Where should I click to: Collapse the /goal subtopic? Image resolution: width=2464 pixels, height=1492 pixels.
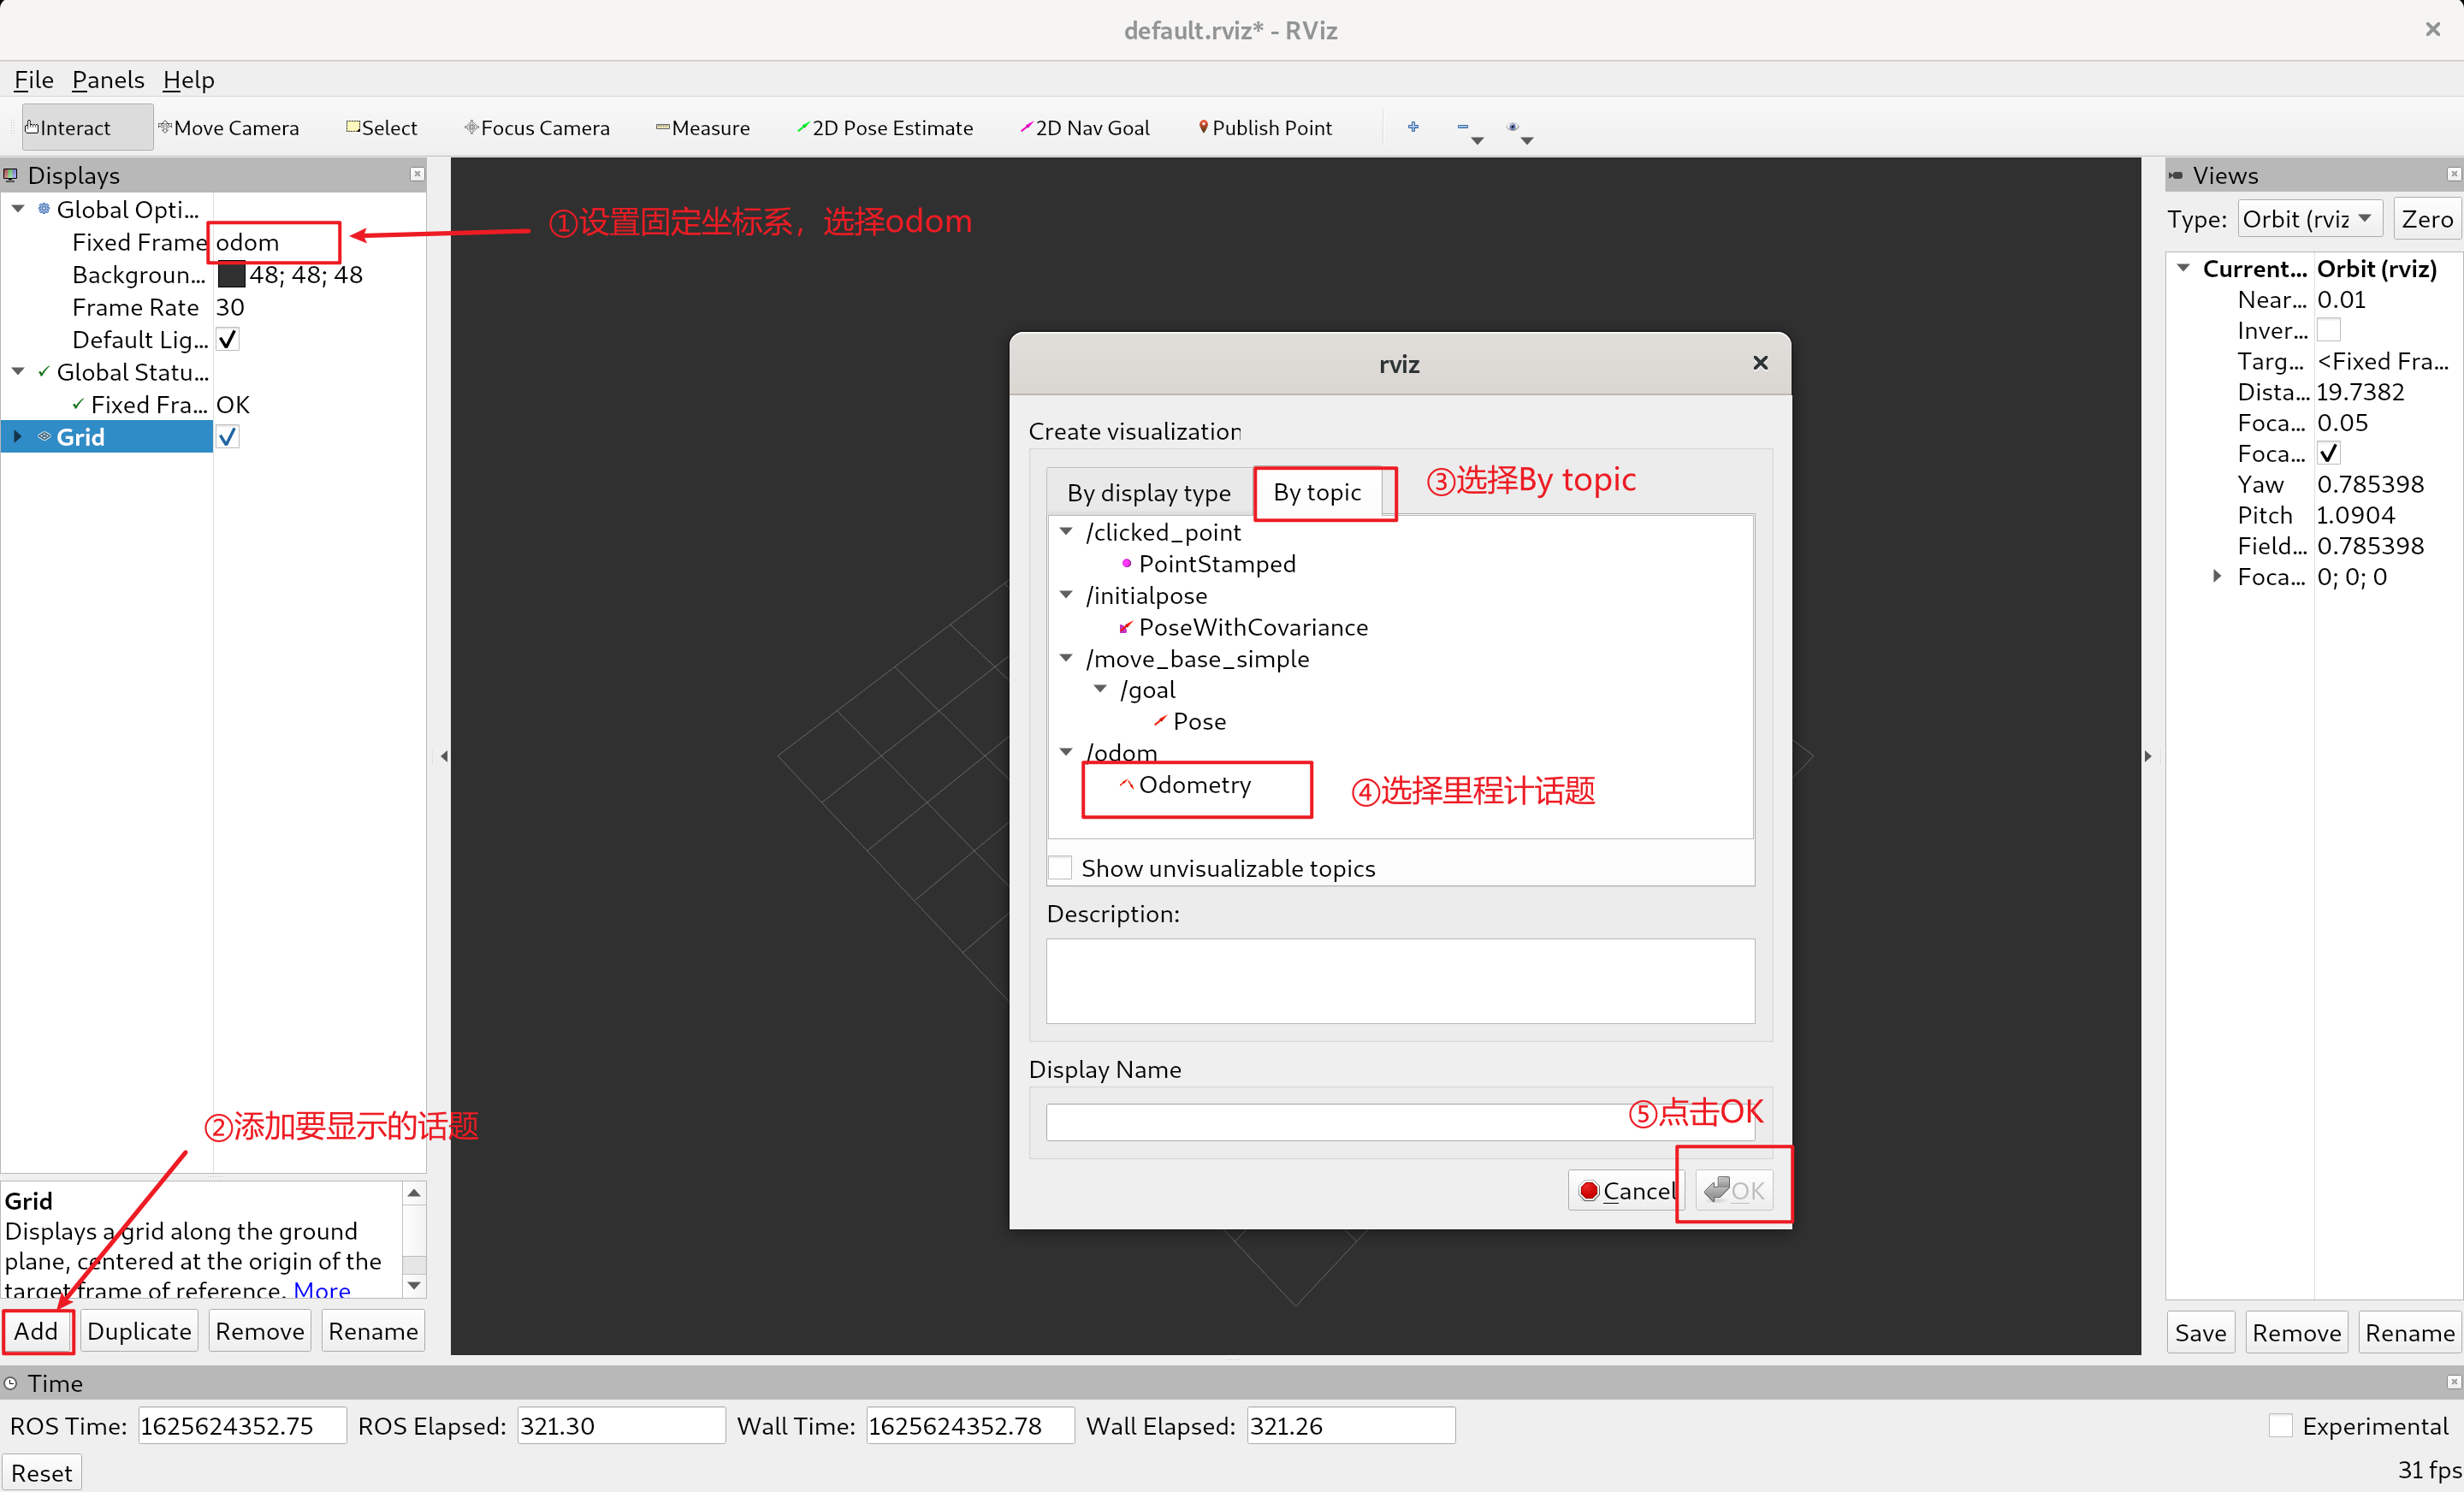[1101, 688]
